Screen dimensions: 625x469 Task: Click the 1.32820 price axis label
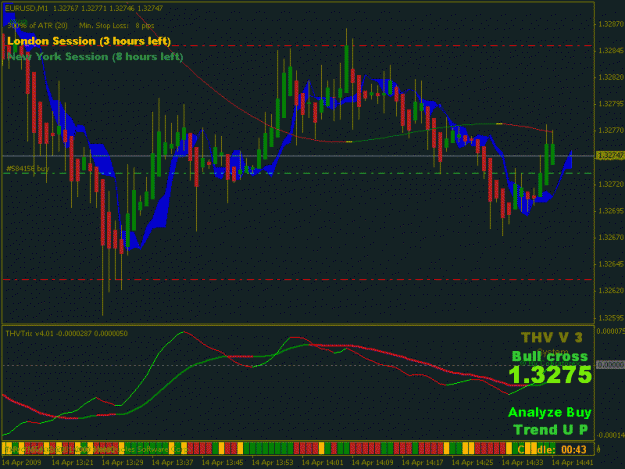pos(611,77)
